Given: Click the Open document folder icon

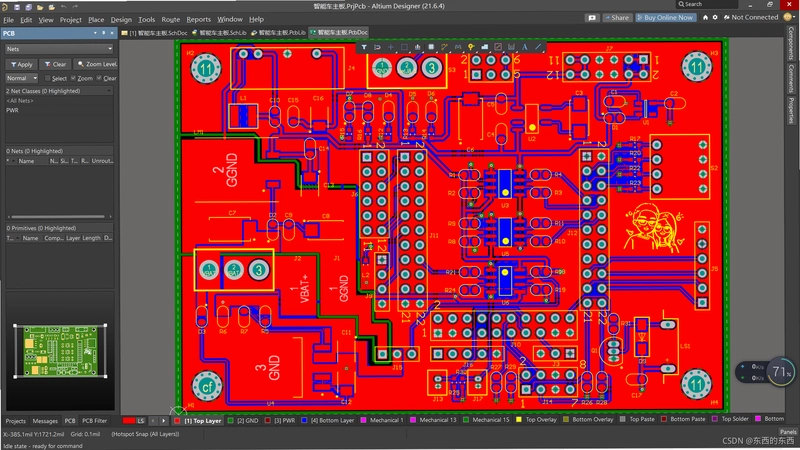Looking at the screenshot, I should coord(40,7).
